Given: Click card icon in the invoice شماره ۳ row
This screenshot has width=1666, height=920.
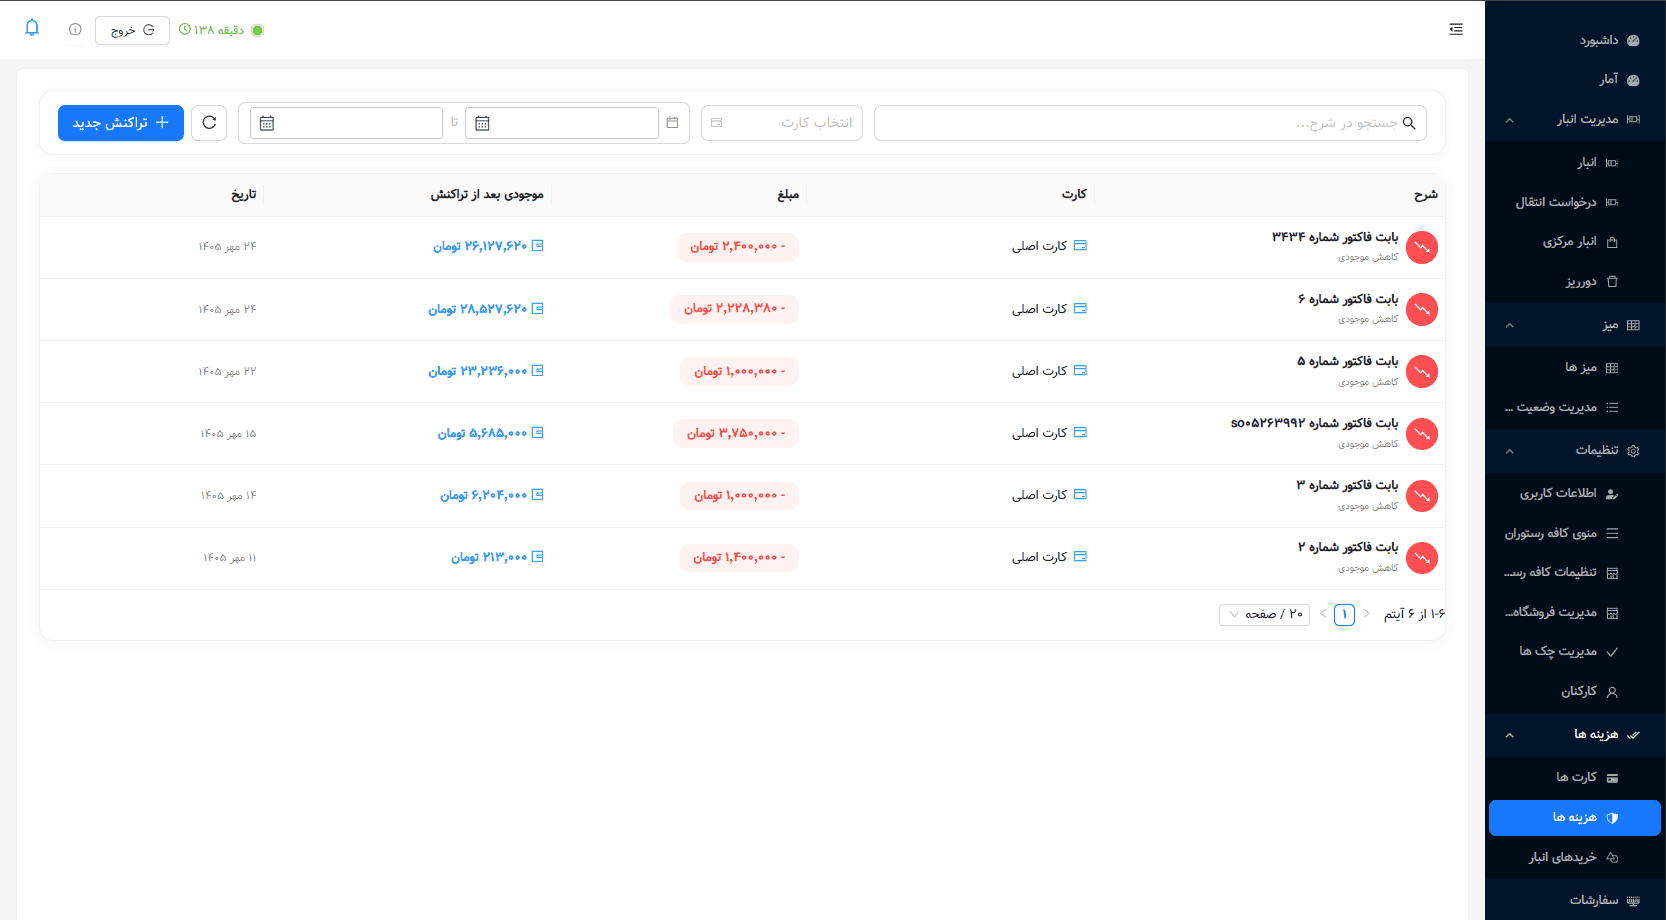Looking at the screenshot, I should (x=1080, y=495).
